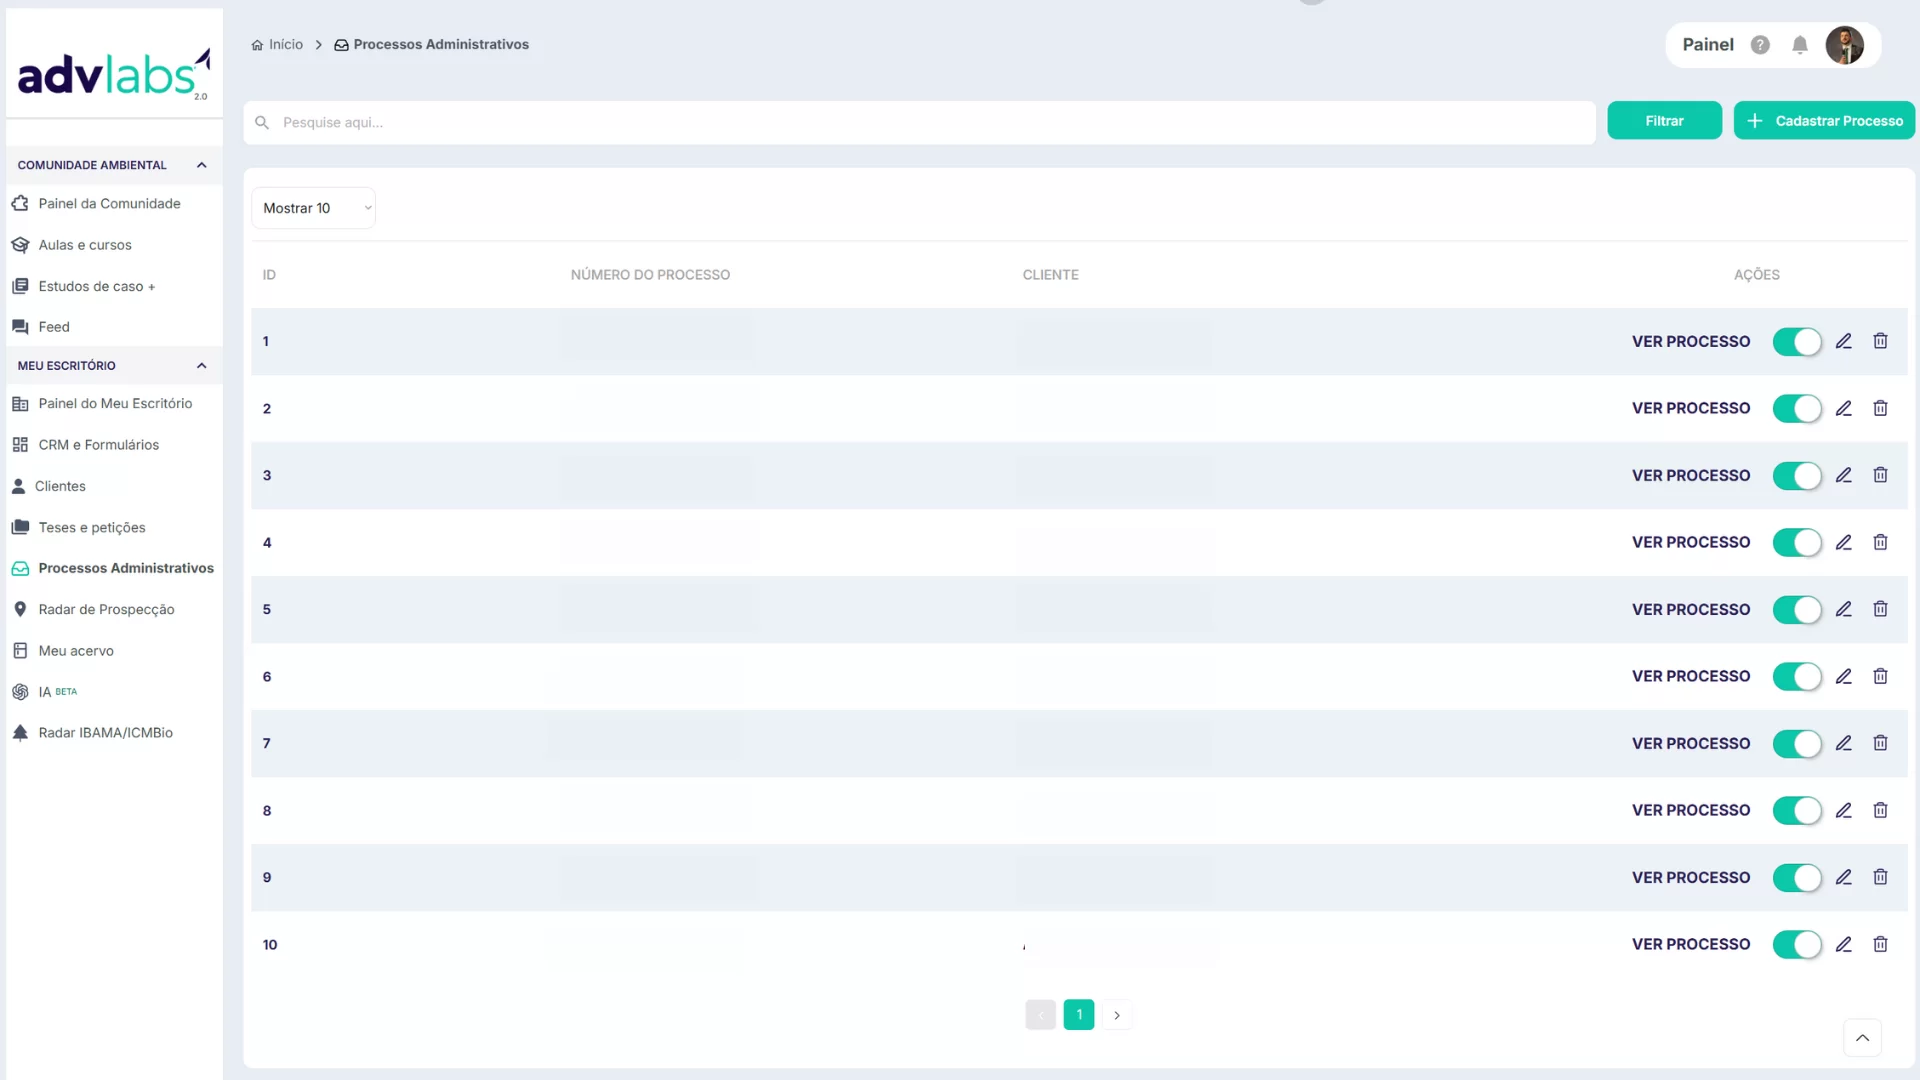Collapse the Meu Escritório section
The image size is (1920, 1080).
click(201, 366)
